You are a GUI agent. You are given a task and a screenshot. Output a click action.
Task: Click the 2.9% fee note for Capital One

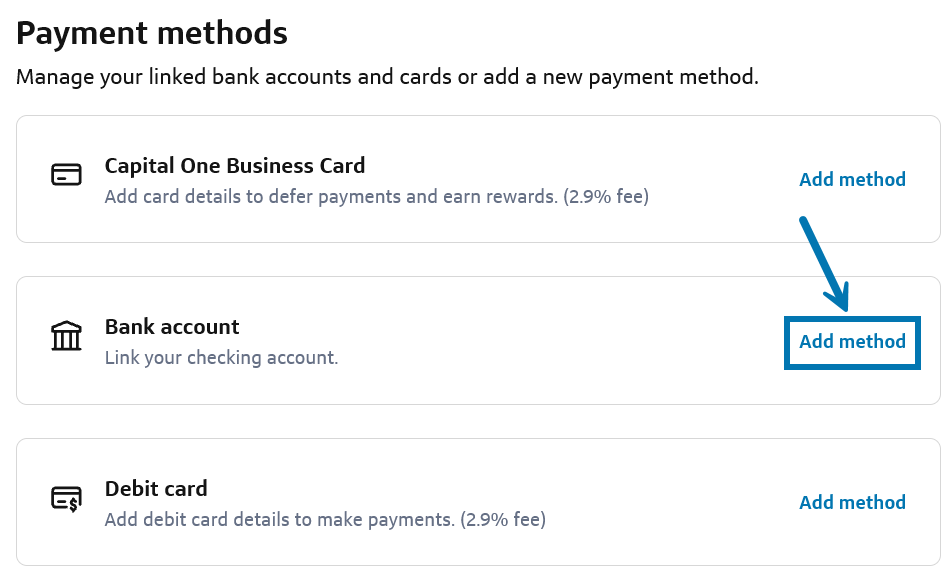click(606, 197)
